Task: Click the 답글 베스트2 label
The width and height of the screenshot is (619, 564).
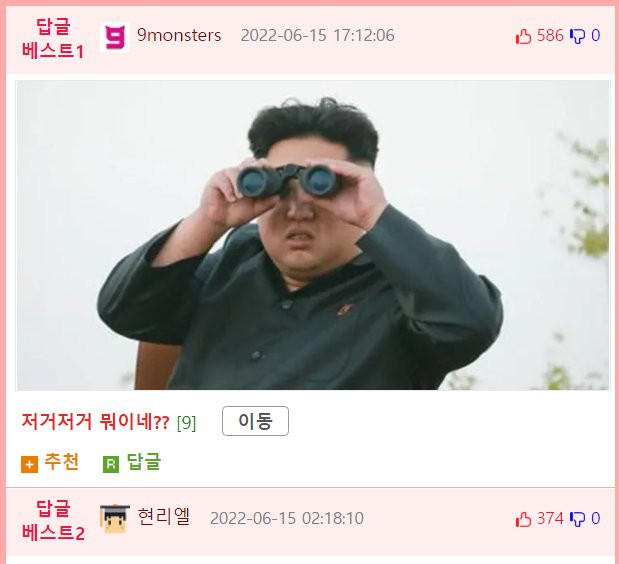Action: [x=53, y=521]
